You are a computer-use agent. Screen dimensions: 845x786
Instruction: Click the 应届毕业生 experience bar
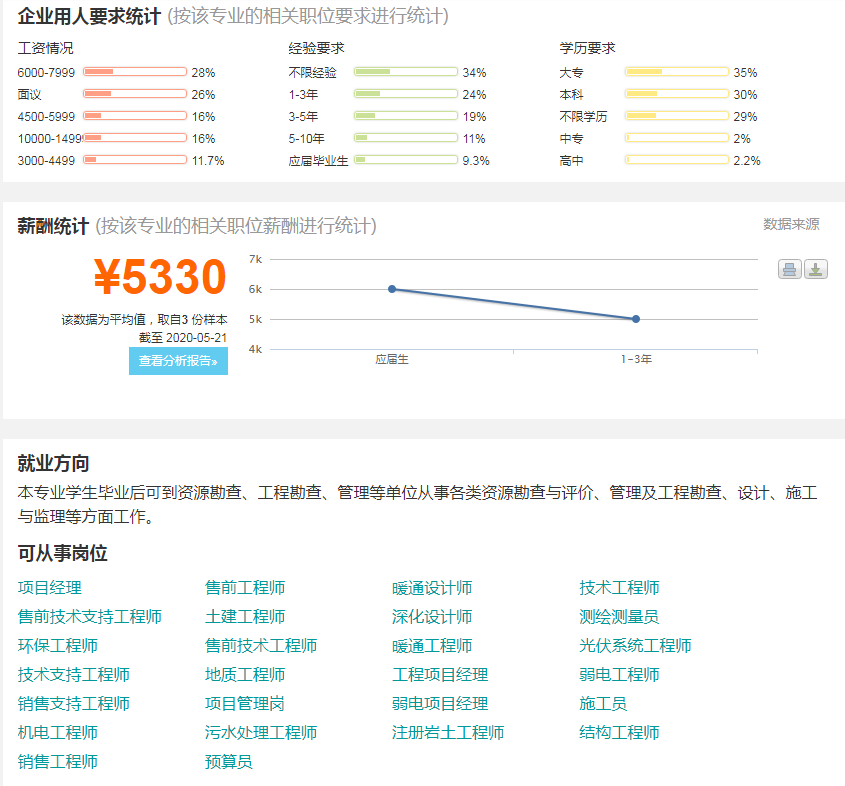tap(406, 159)
